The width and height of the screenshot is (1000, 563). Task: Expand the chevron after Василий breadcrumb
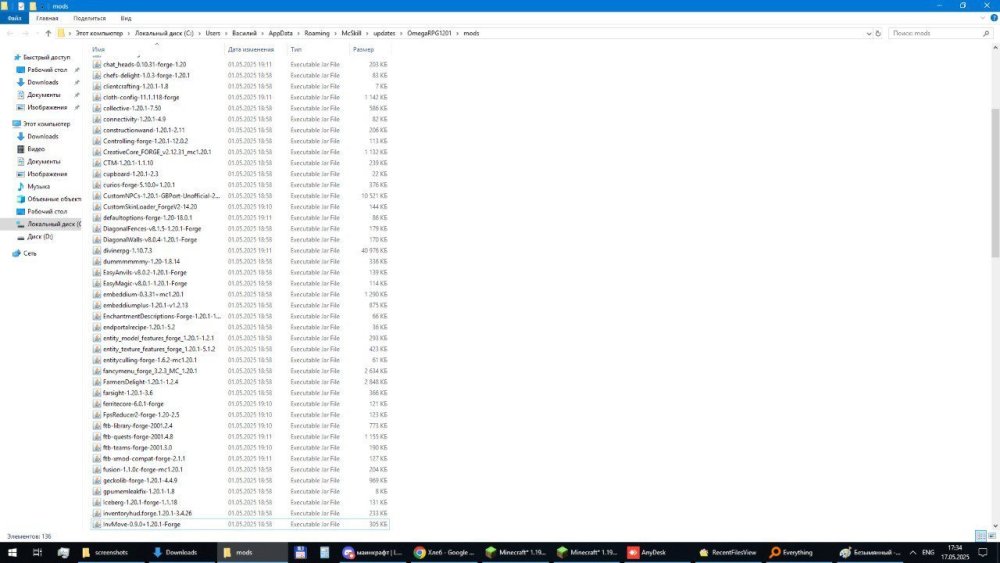point(262,33)
